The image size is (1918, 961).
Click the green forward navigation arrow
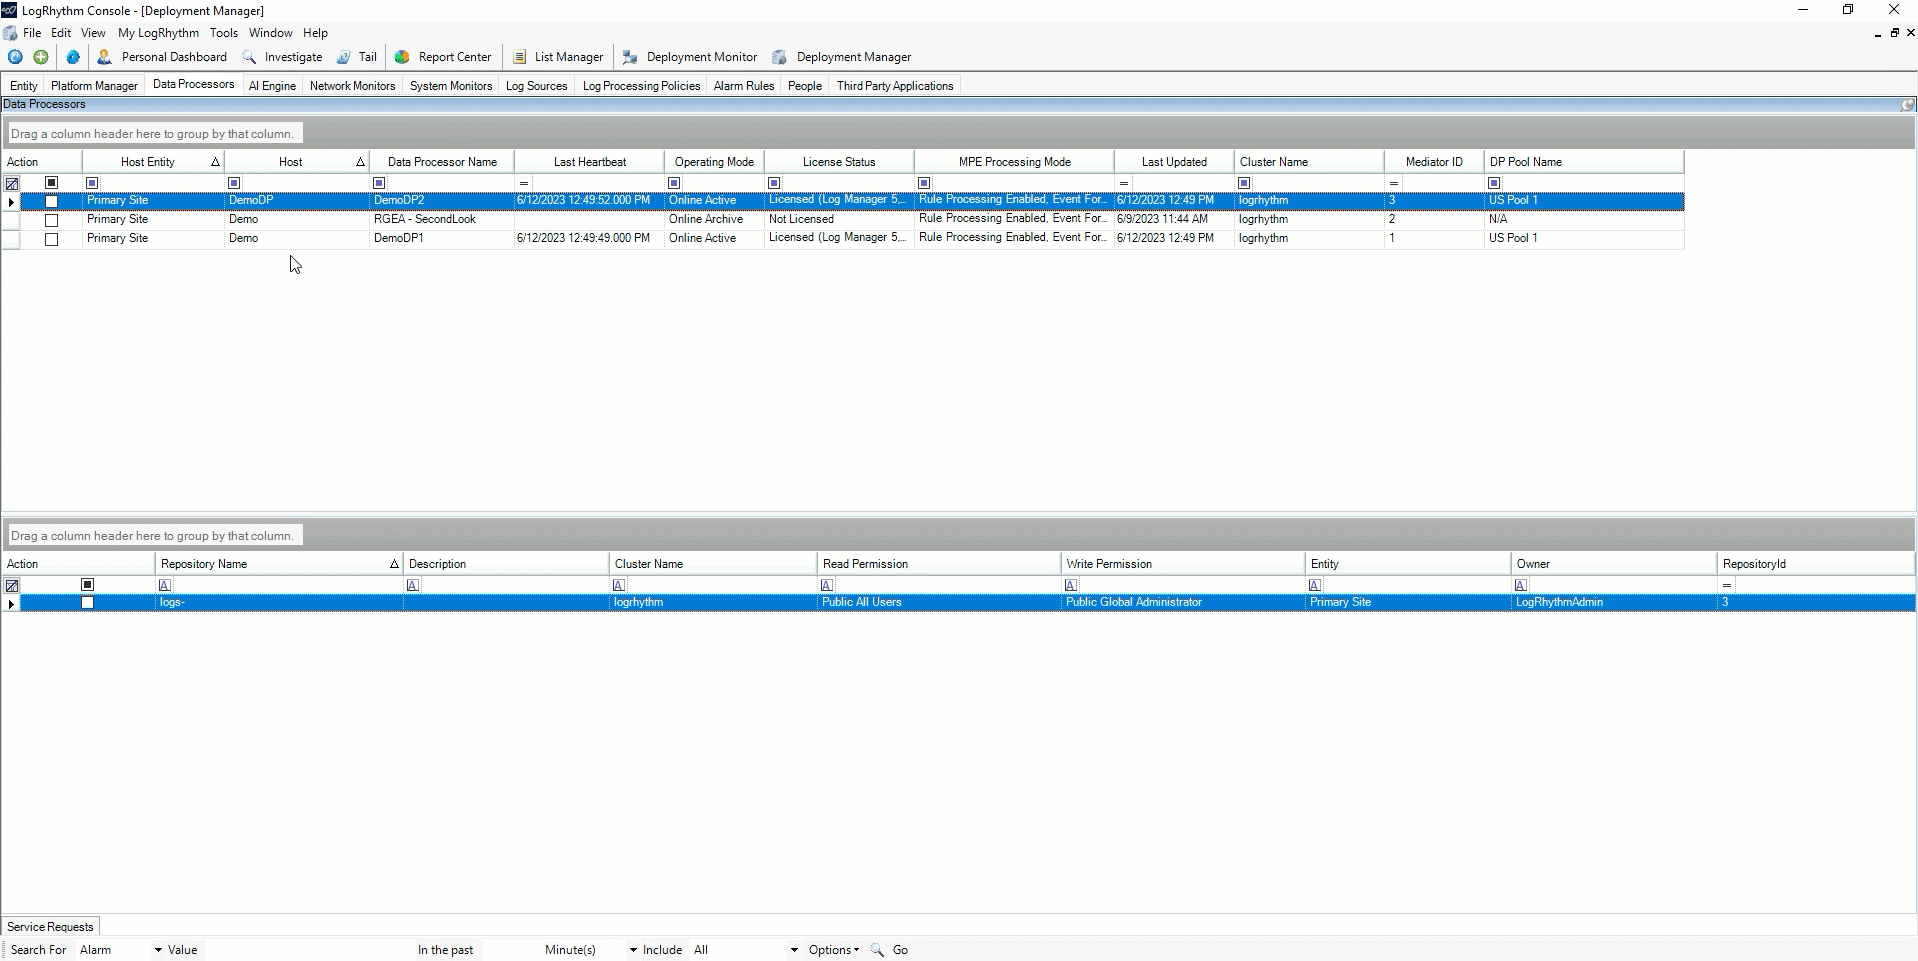(x=41, y=57)
